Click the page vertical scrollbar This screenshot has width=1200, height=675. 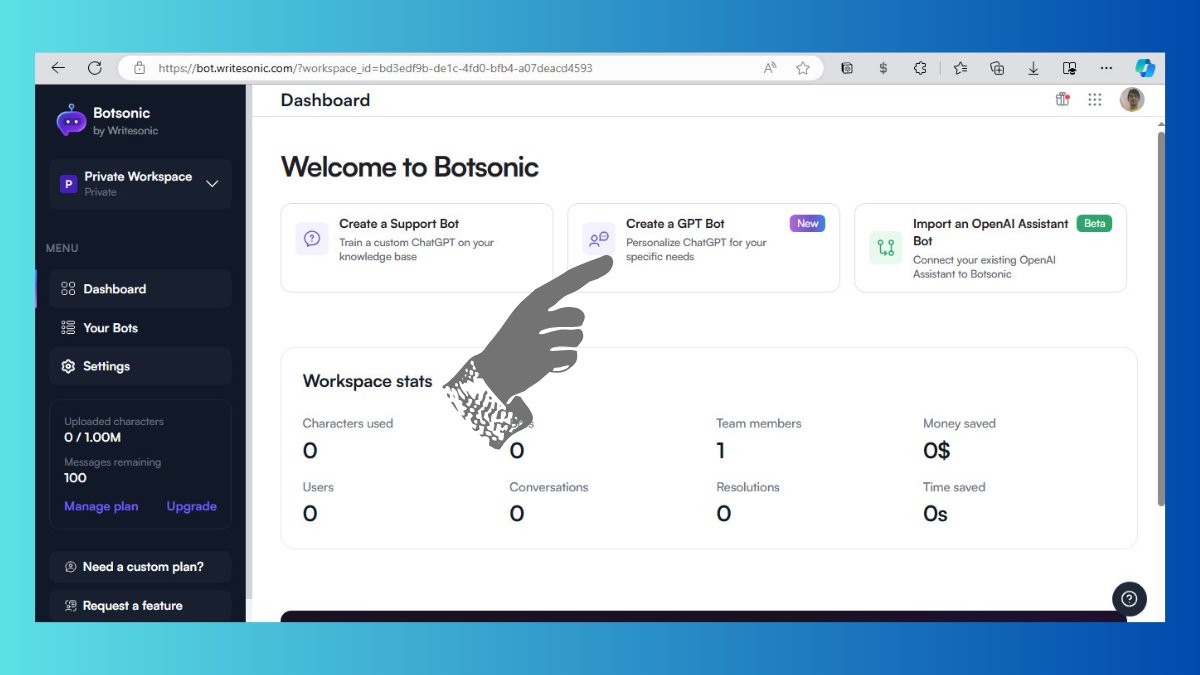[x=1160, y=318]
